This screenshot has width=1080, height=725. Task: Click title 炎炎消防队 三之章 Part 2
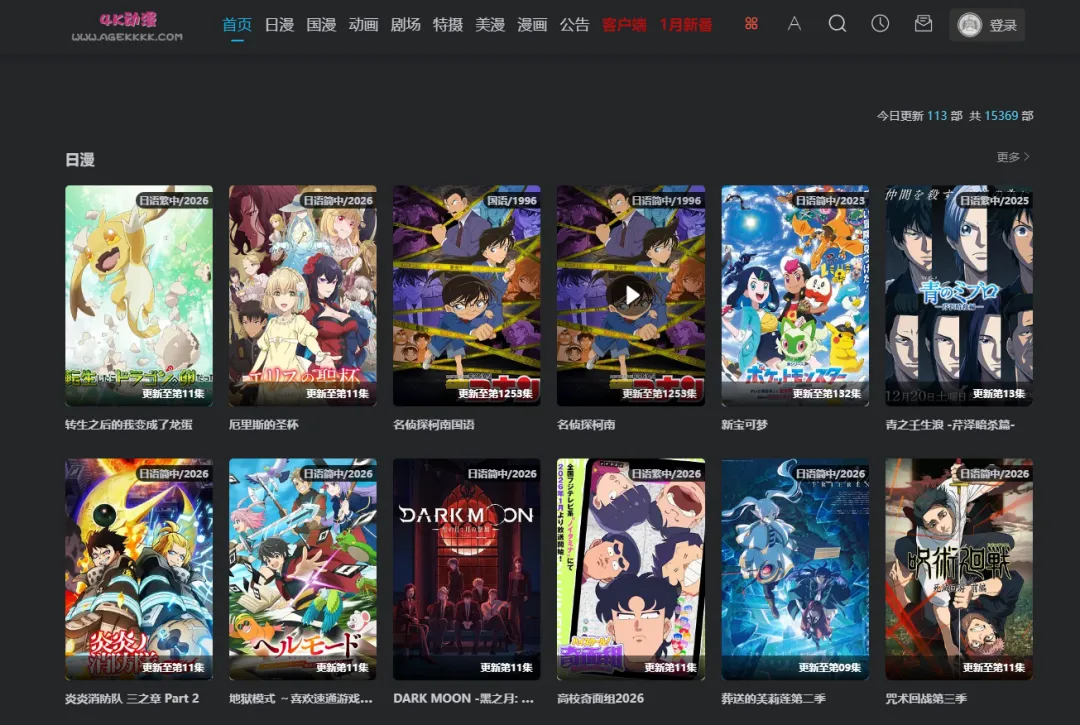(132, 698)
